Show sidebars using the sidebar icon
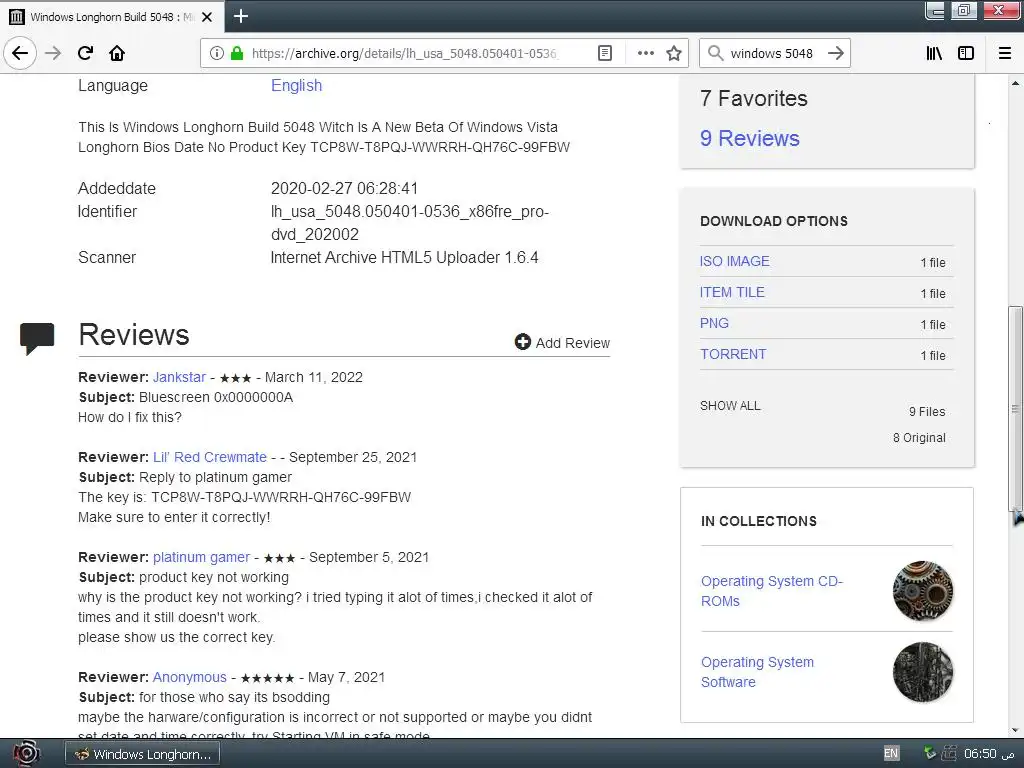 click(x=966, y=53)
